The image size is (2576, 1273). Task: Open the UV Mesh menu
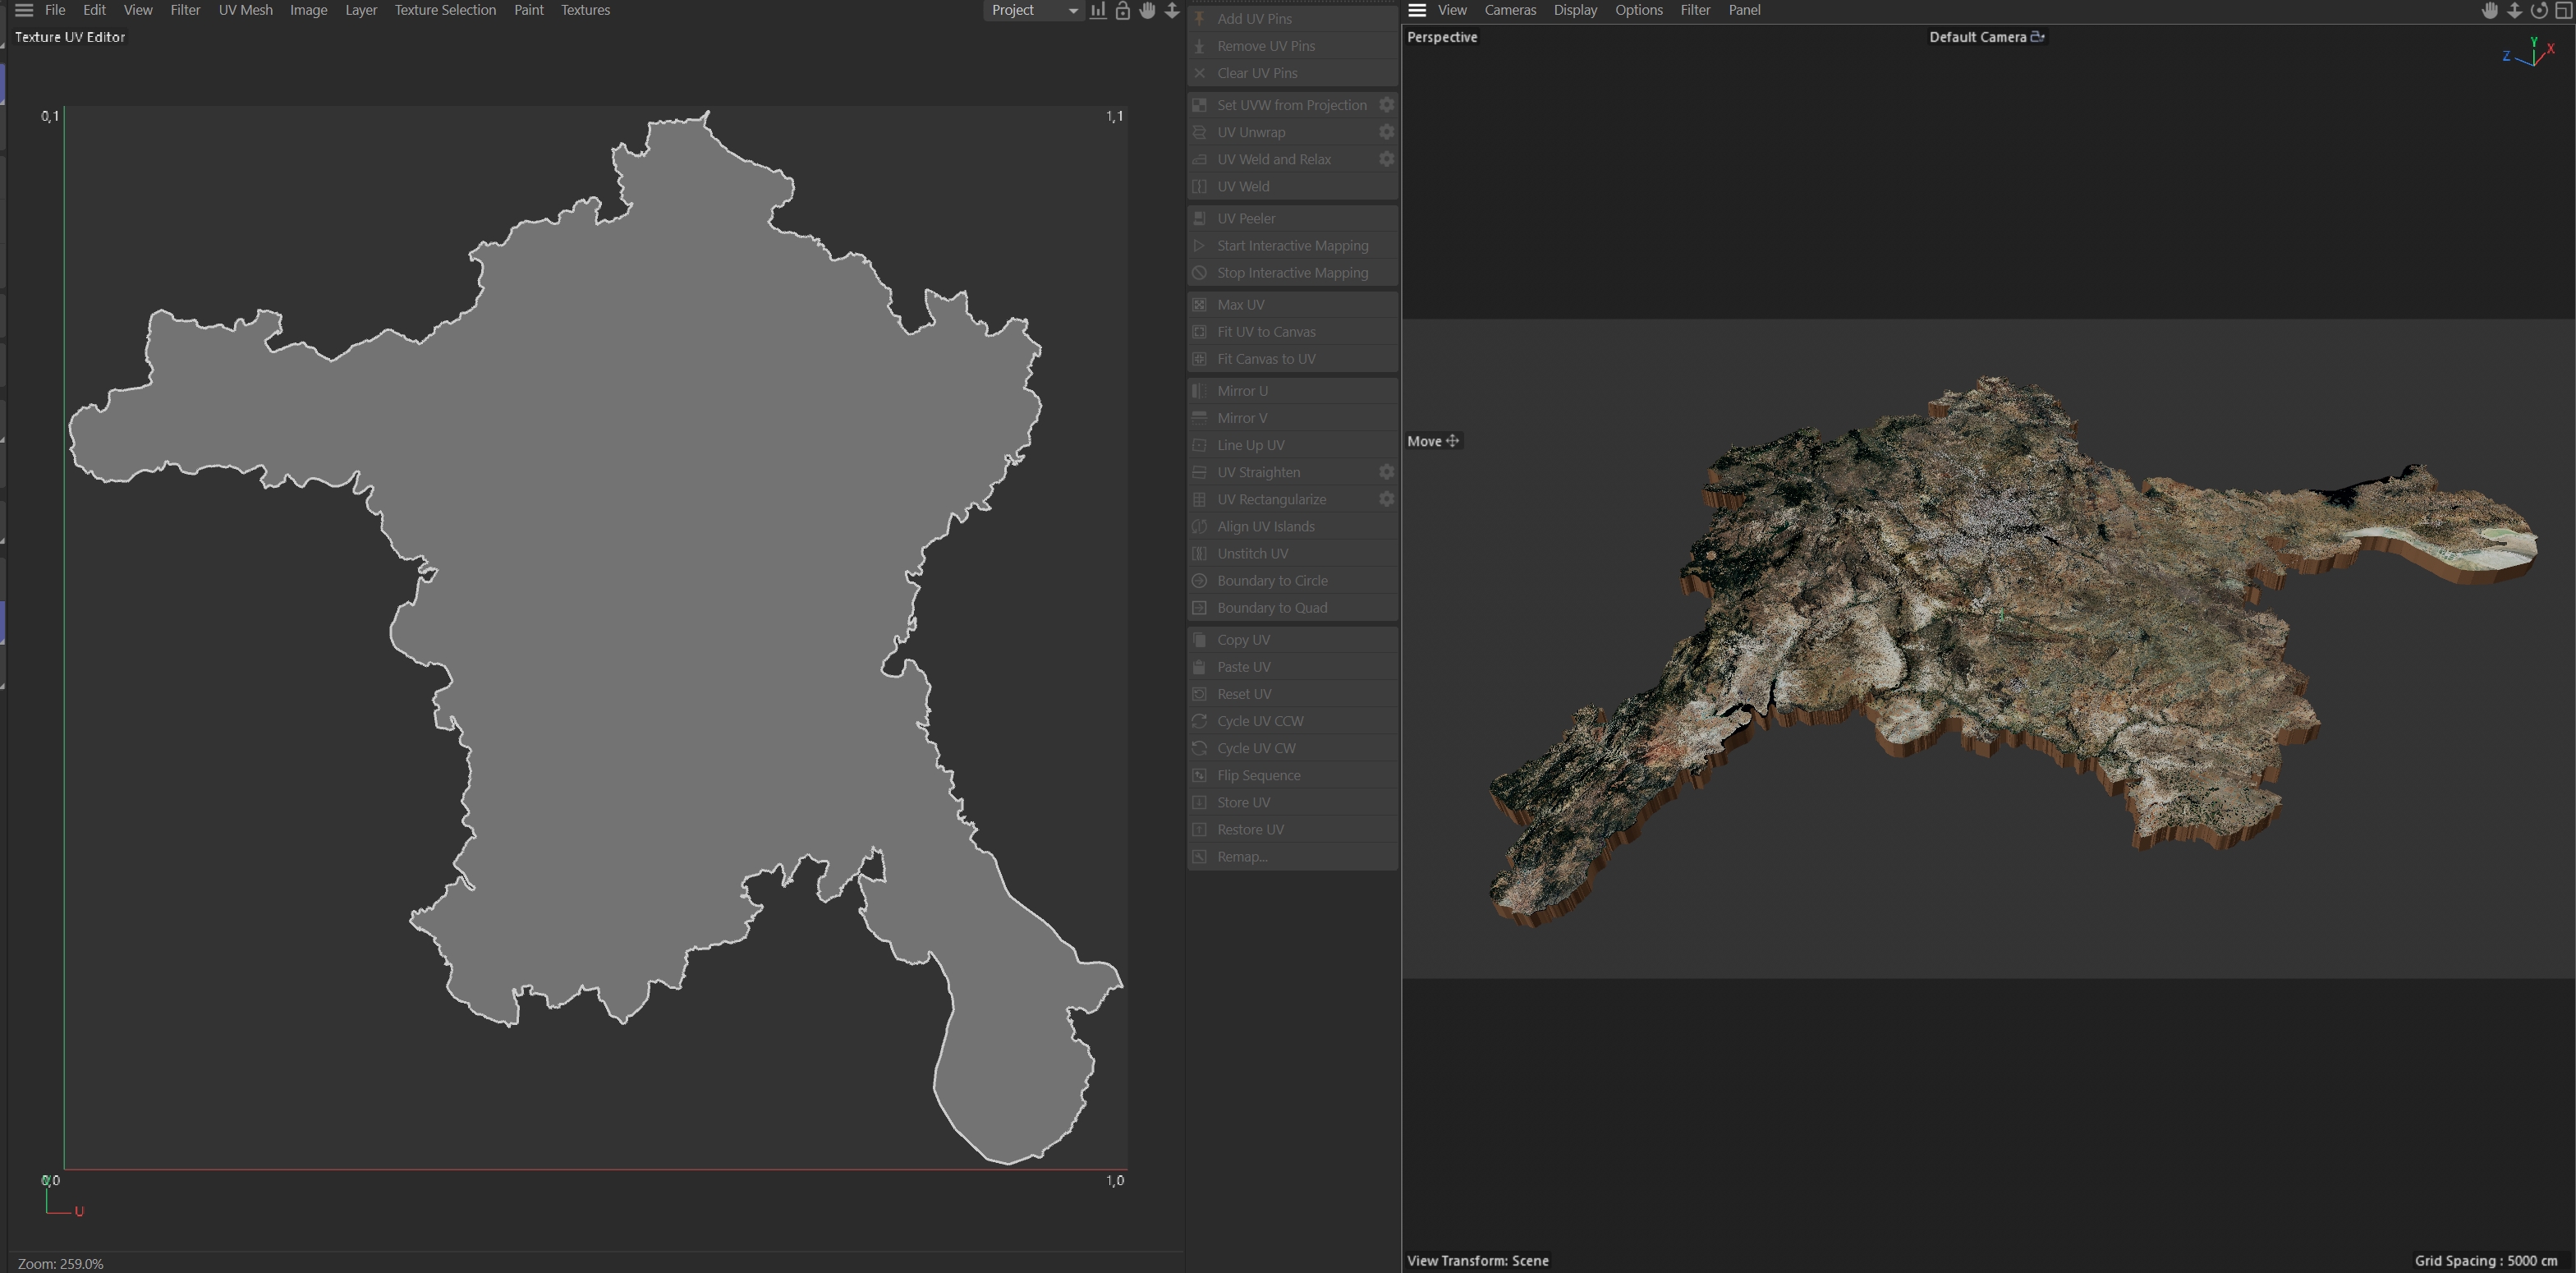(245, 10)
